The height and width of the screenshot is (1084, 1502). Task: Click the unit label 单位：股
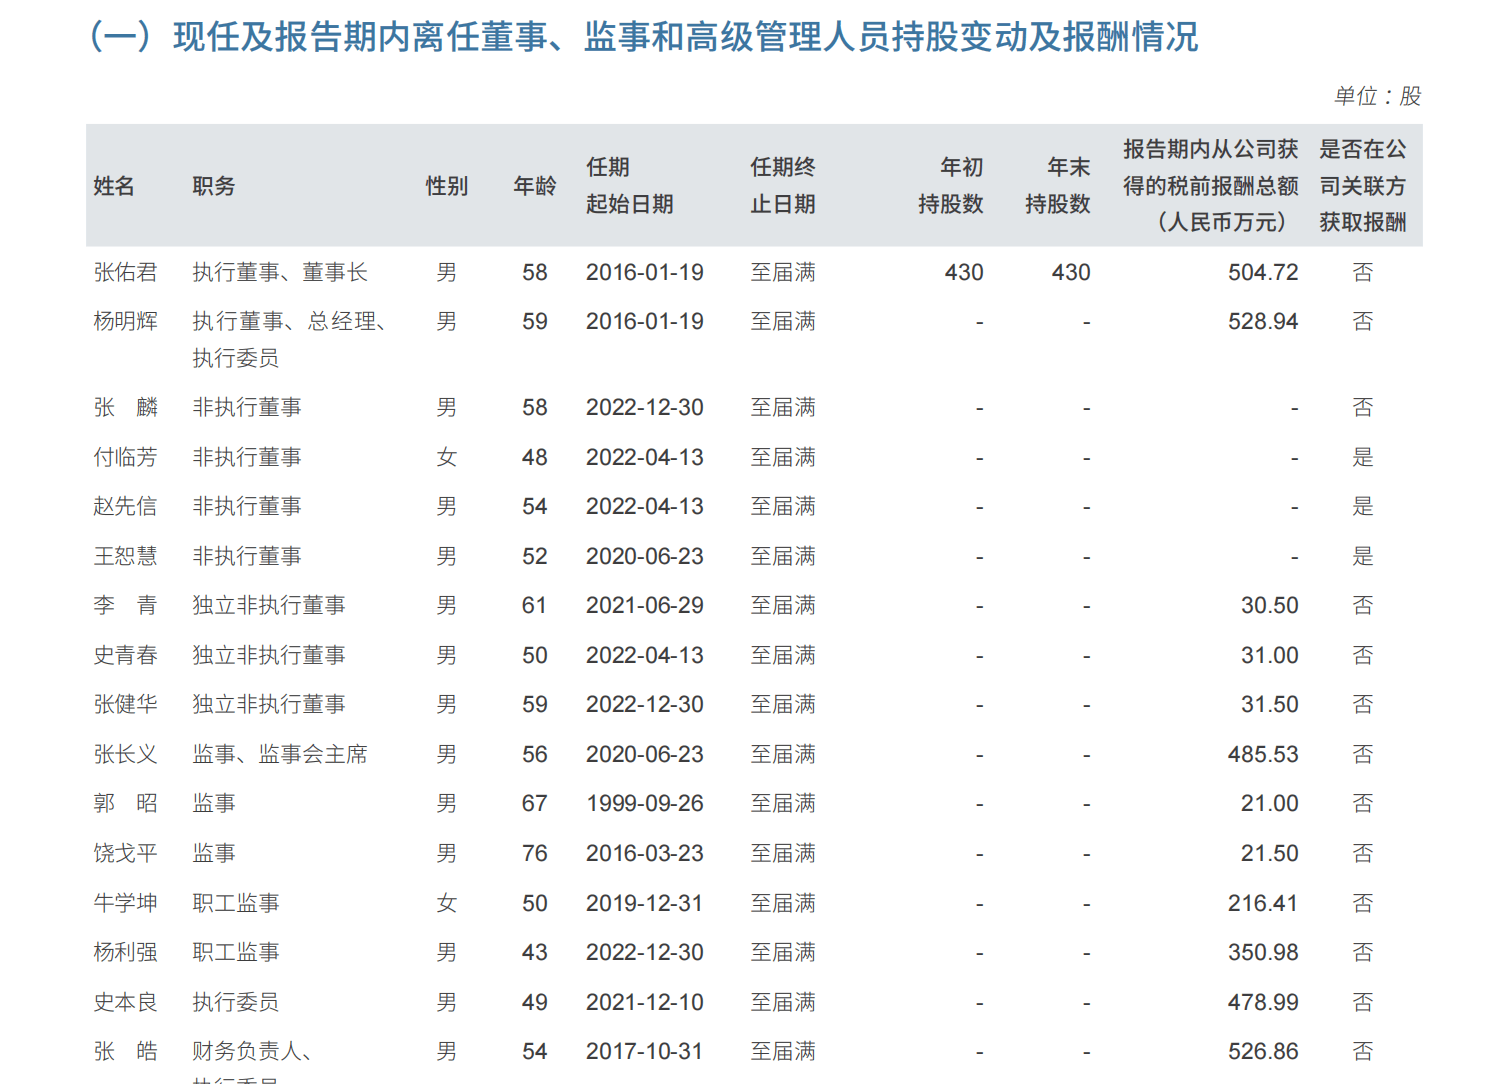[1377, 96]
